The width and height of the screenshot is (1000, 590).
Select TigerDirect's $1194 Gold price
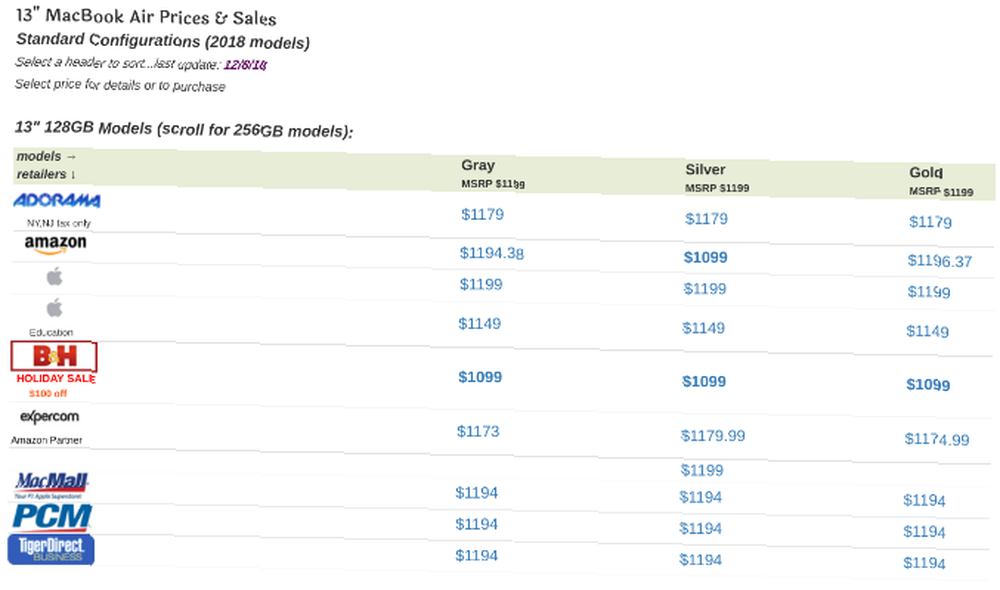click(x=925, y=563)
